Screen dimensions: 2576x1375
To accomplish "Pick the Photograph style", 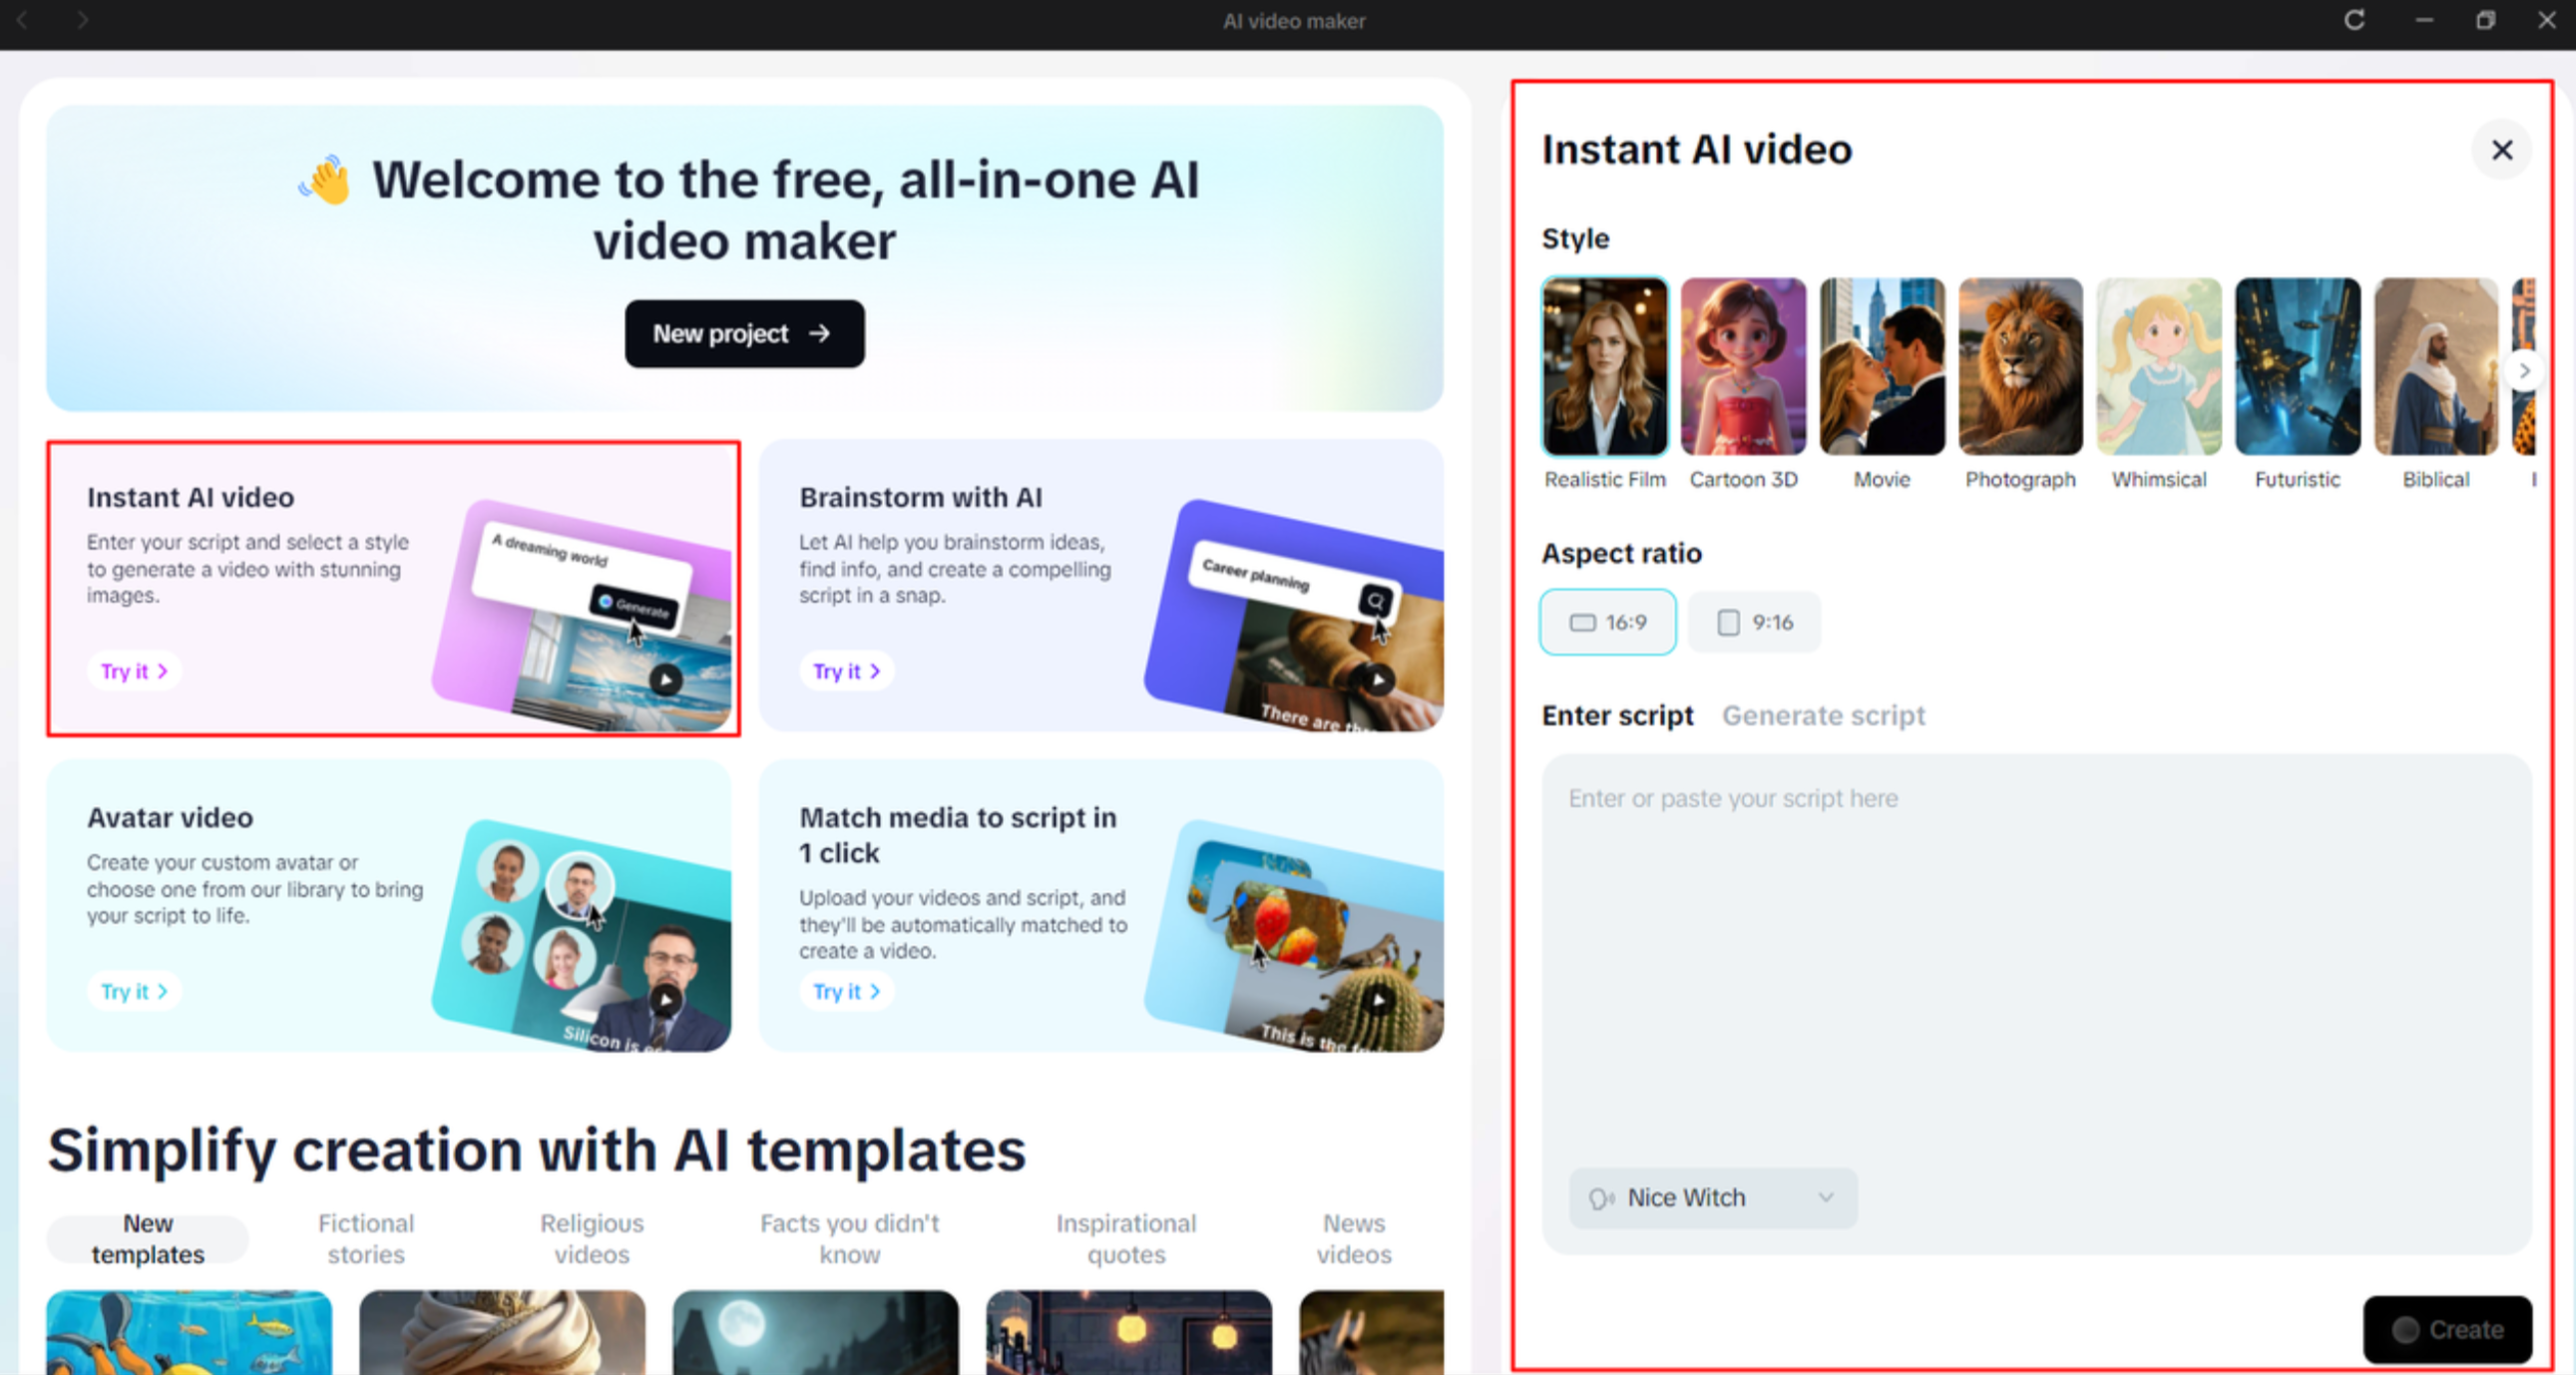I will pos(2019,366).
